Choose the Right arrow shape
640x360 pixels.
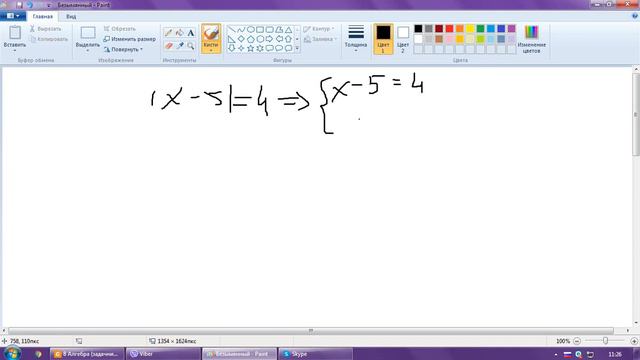pos(269,39)
